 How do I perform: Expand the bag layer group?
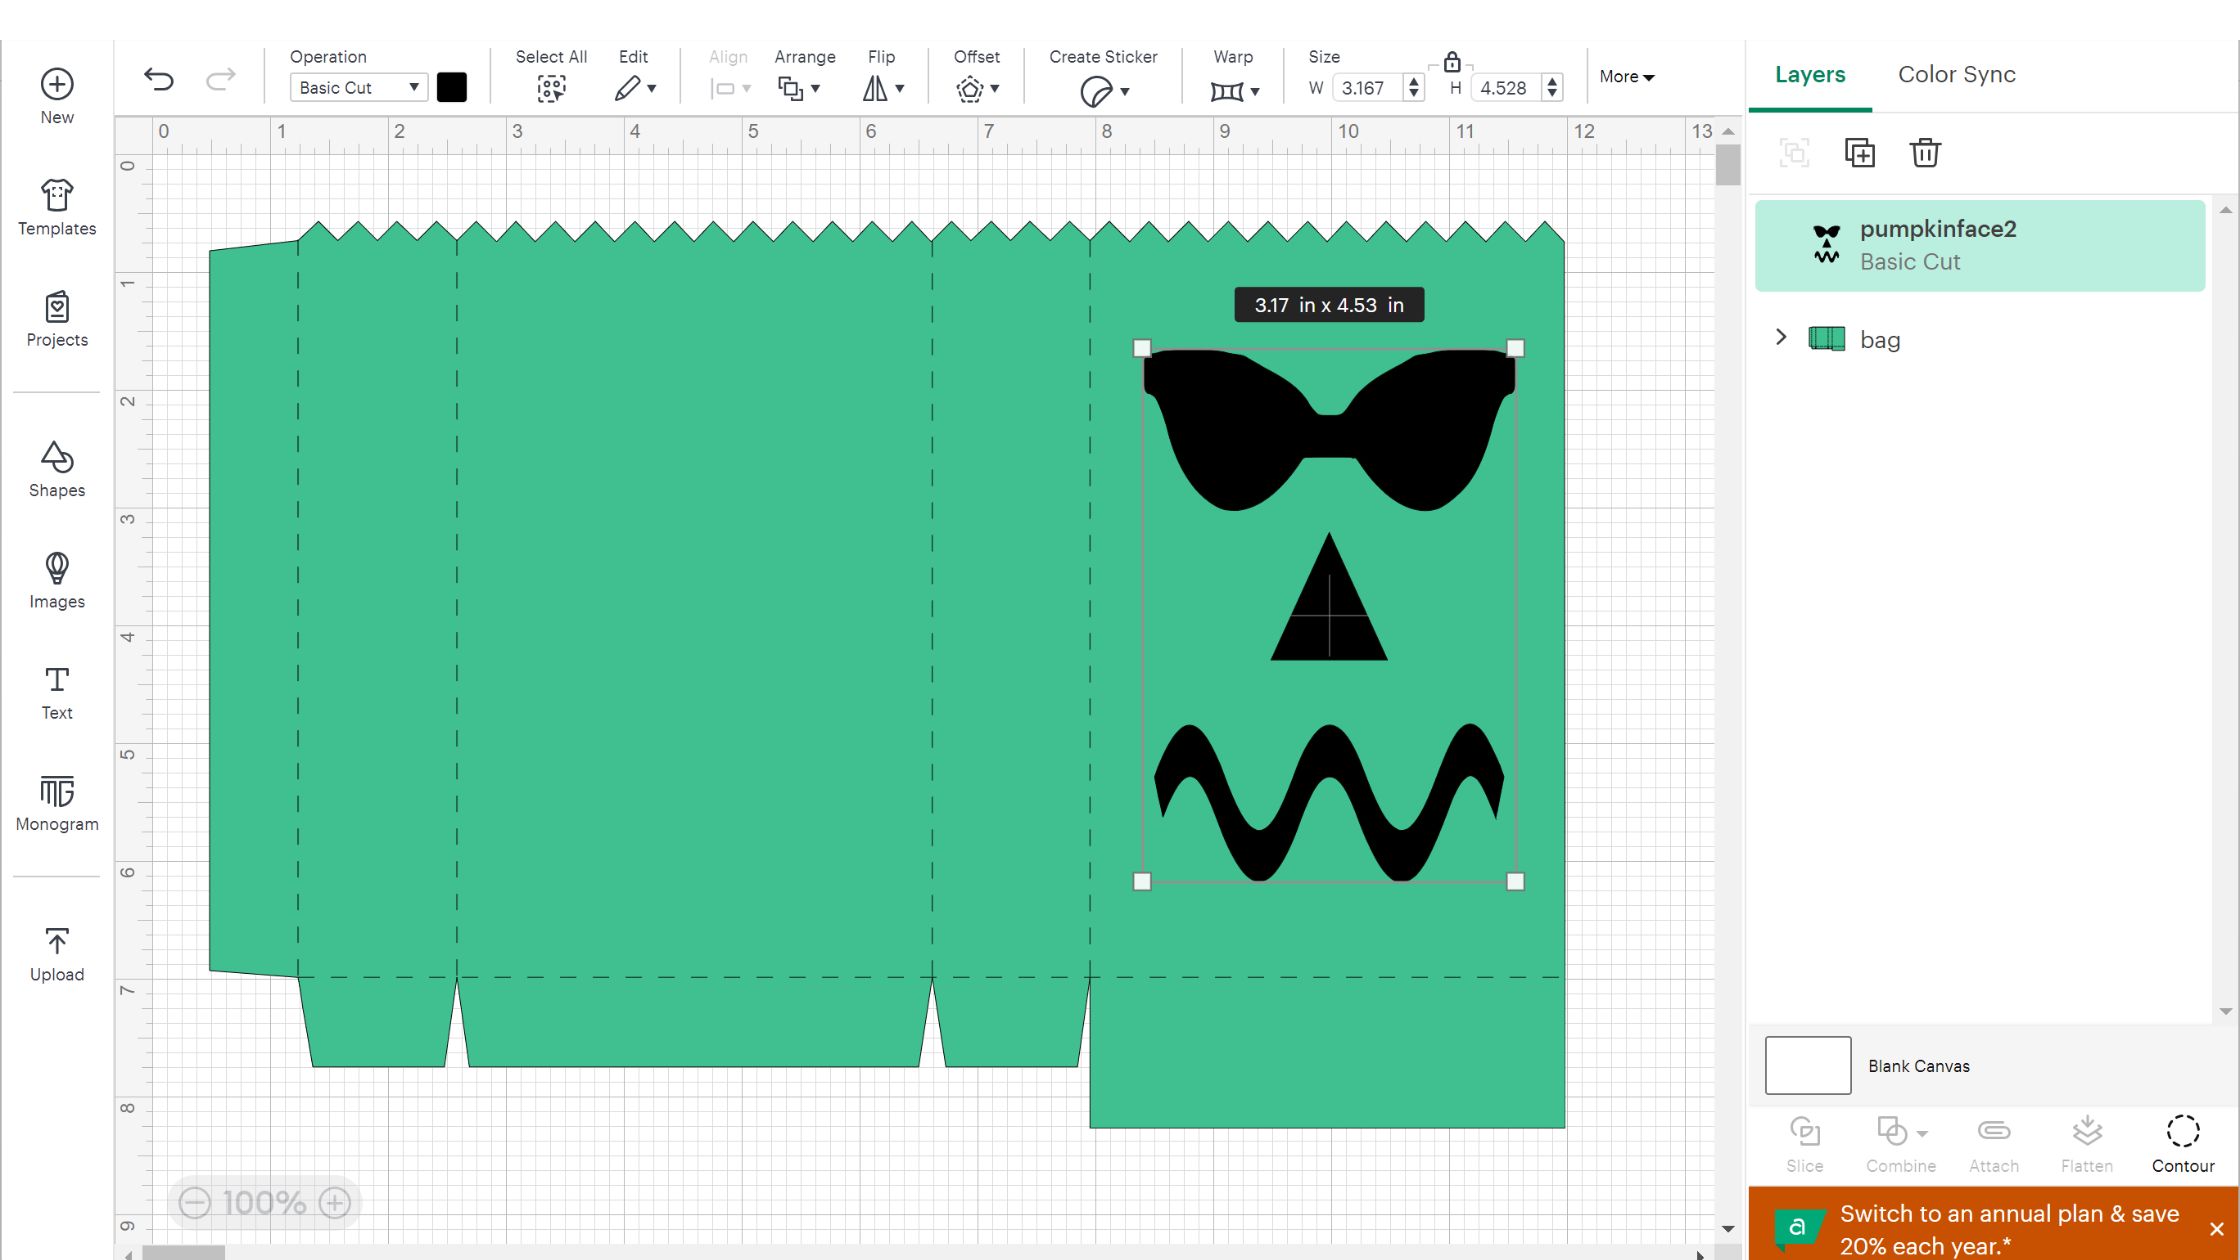coord(1781,337)
